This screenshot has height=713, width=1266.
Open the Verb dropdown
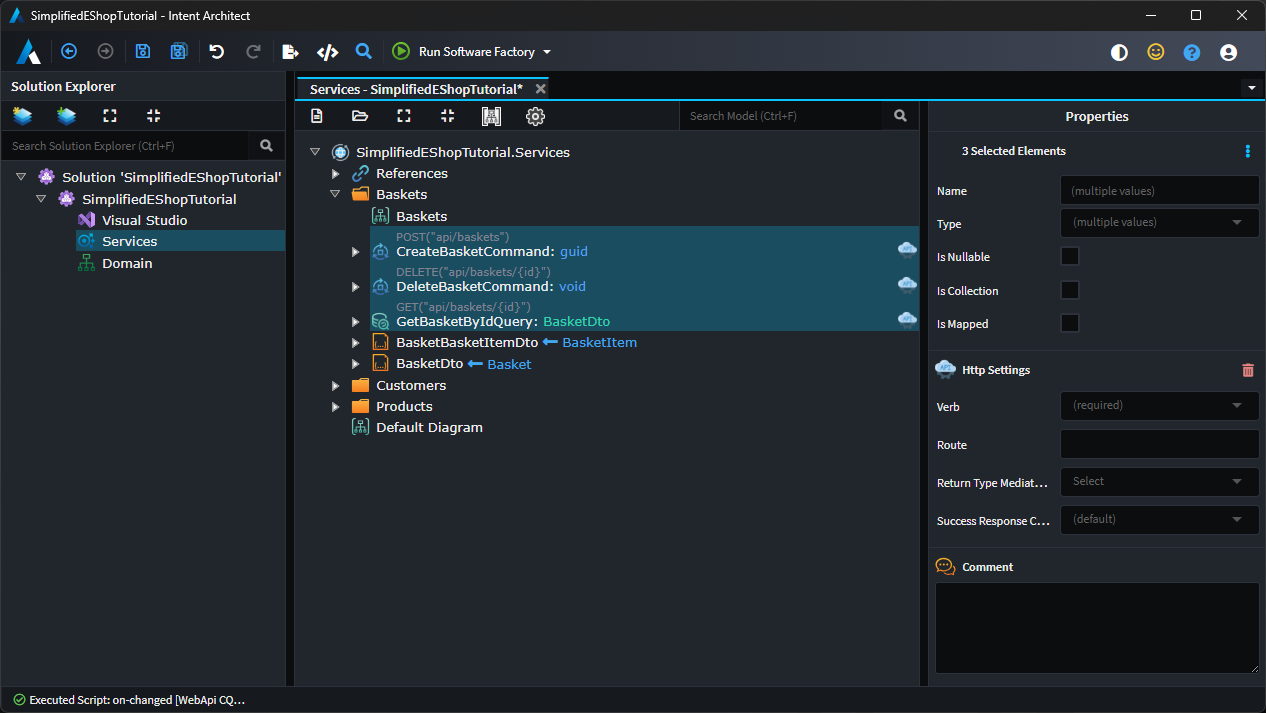tap(1159, 406)
